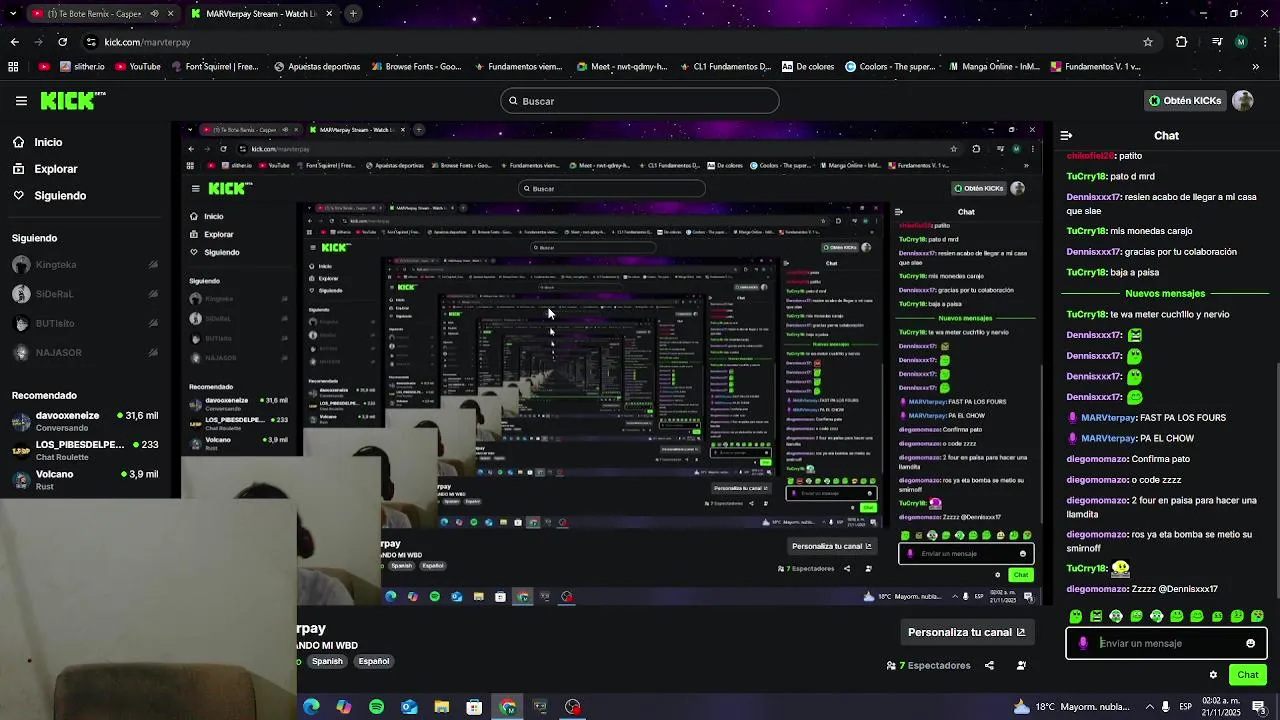Click the share stream icon
The height and width of the screenshot is (720, 1280).
(x=989, y=665)
